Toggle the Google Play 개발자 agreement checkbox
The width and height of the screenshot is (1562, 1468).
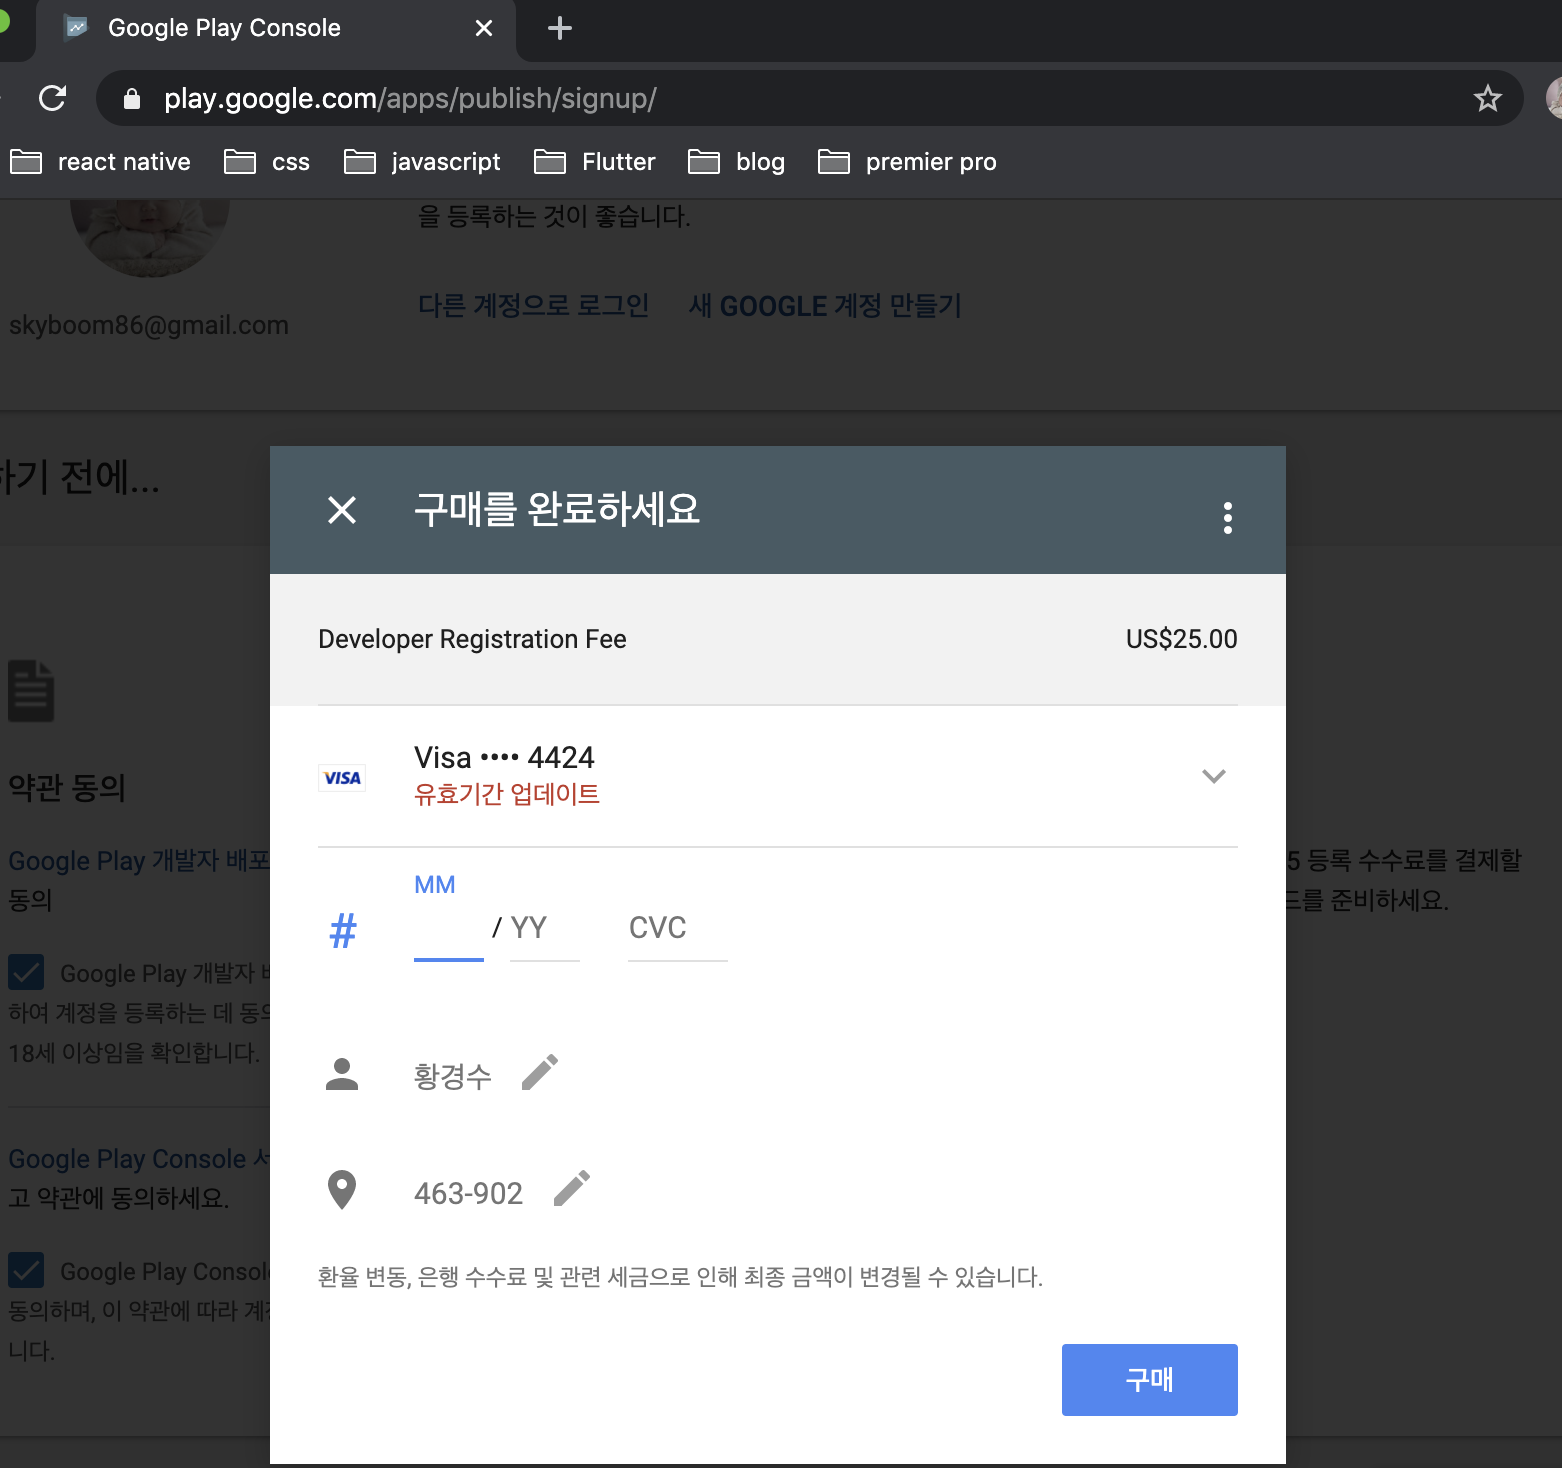[x=26, y=972]
